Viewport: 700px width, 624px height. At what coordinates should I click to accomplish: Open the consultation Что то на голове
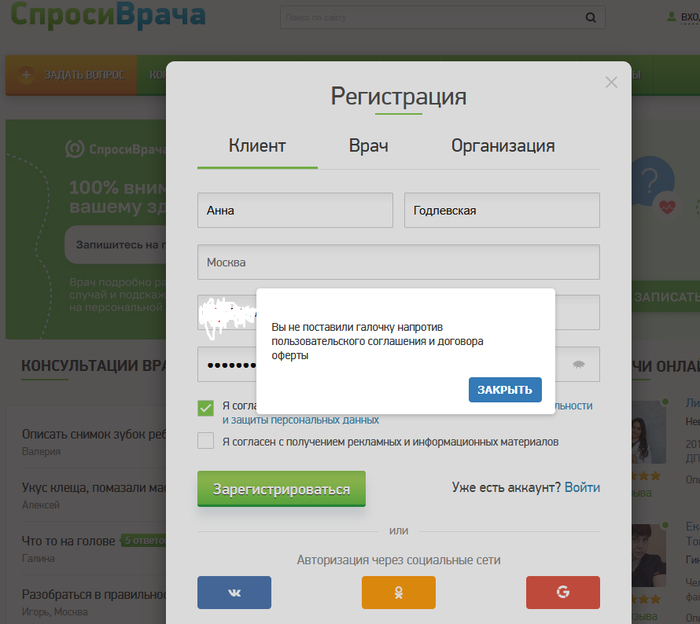[68, 541]
